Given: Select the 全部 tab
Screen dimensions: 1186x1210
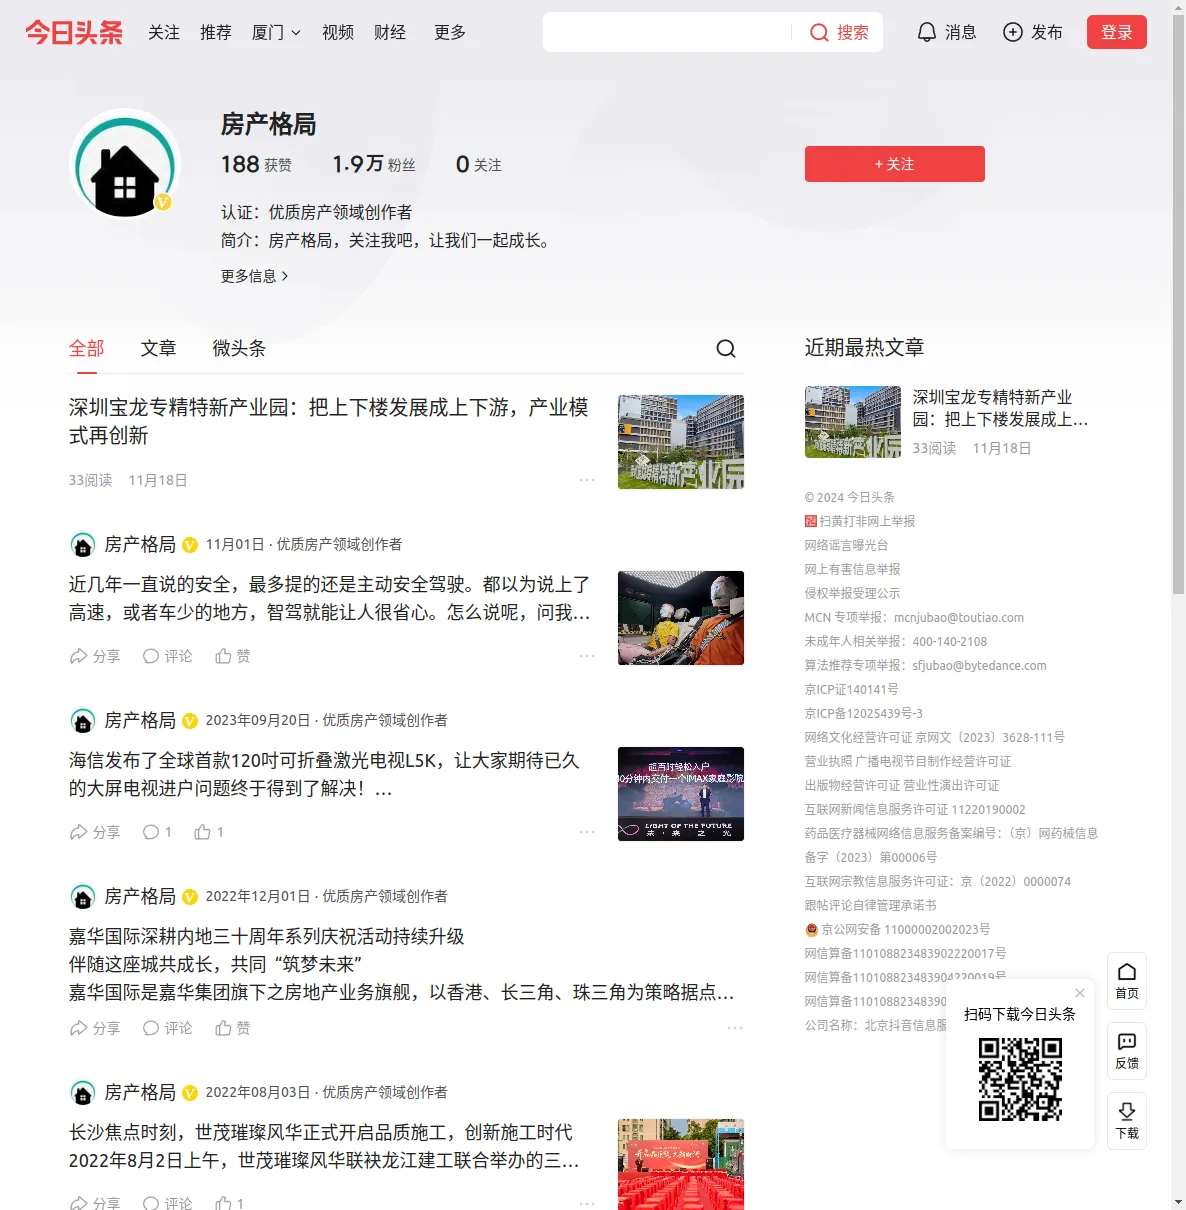Looking at the screenshot, I should tap(87, 348).
